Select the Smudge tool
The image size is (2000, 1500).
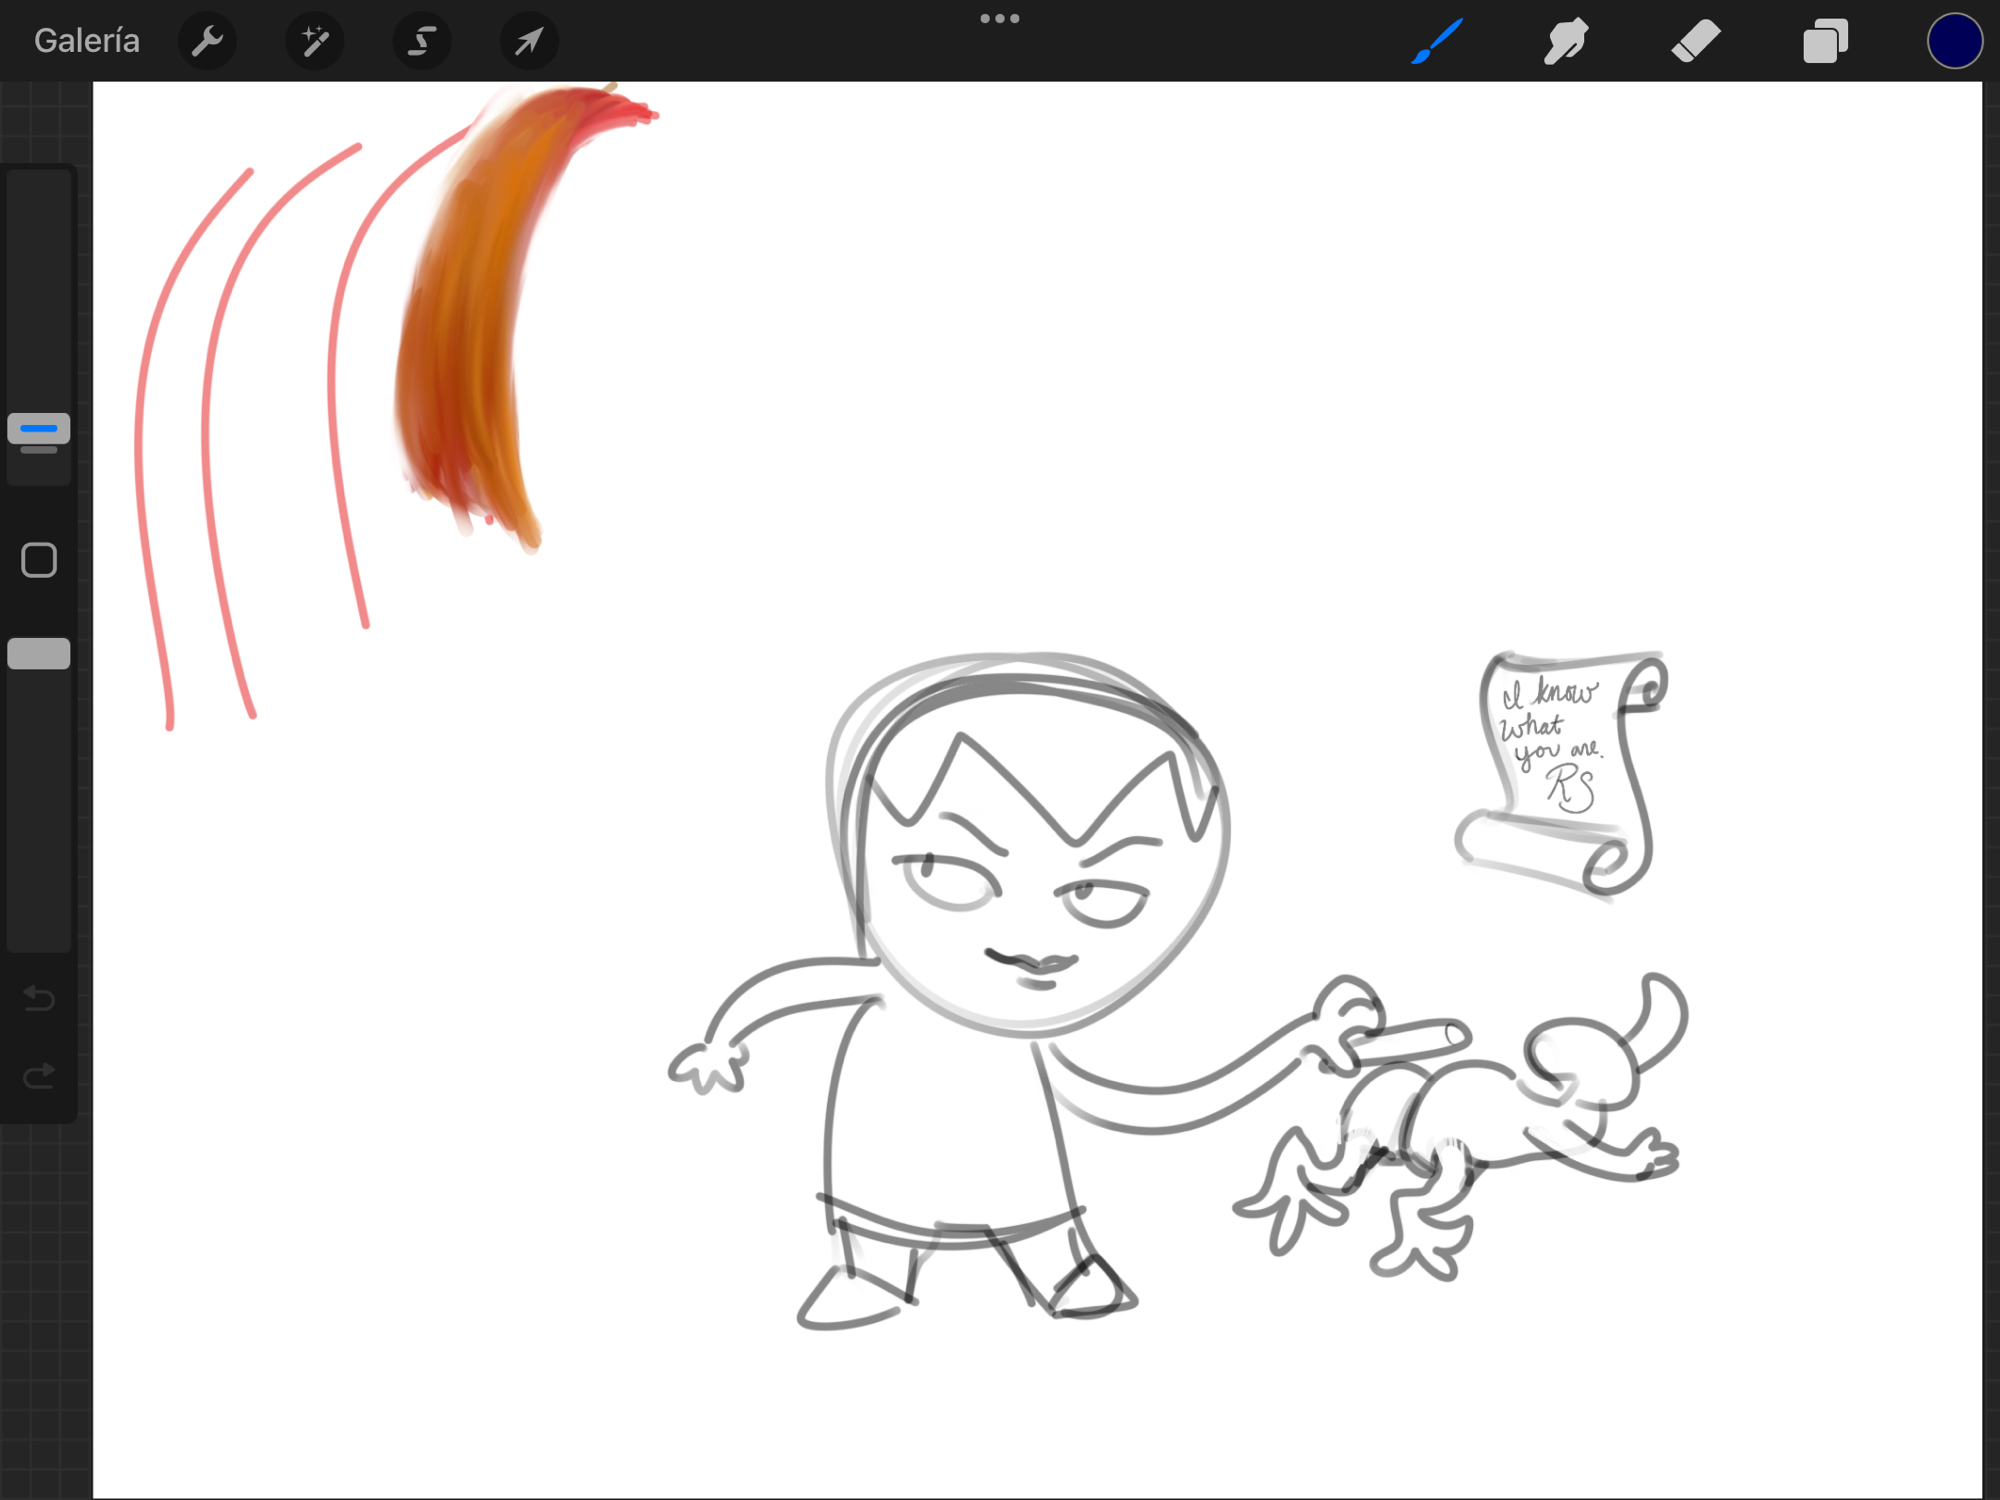coord(1565,41)
